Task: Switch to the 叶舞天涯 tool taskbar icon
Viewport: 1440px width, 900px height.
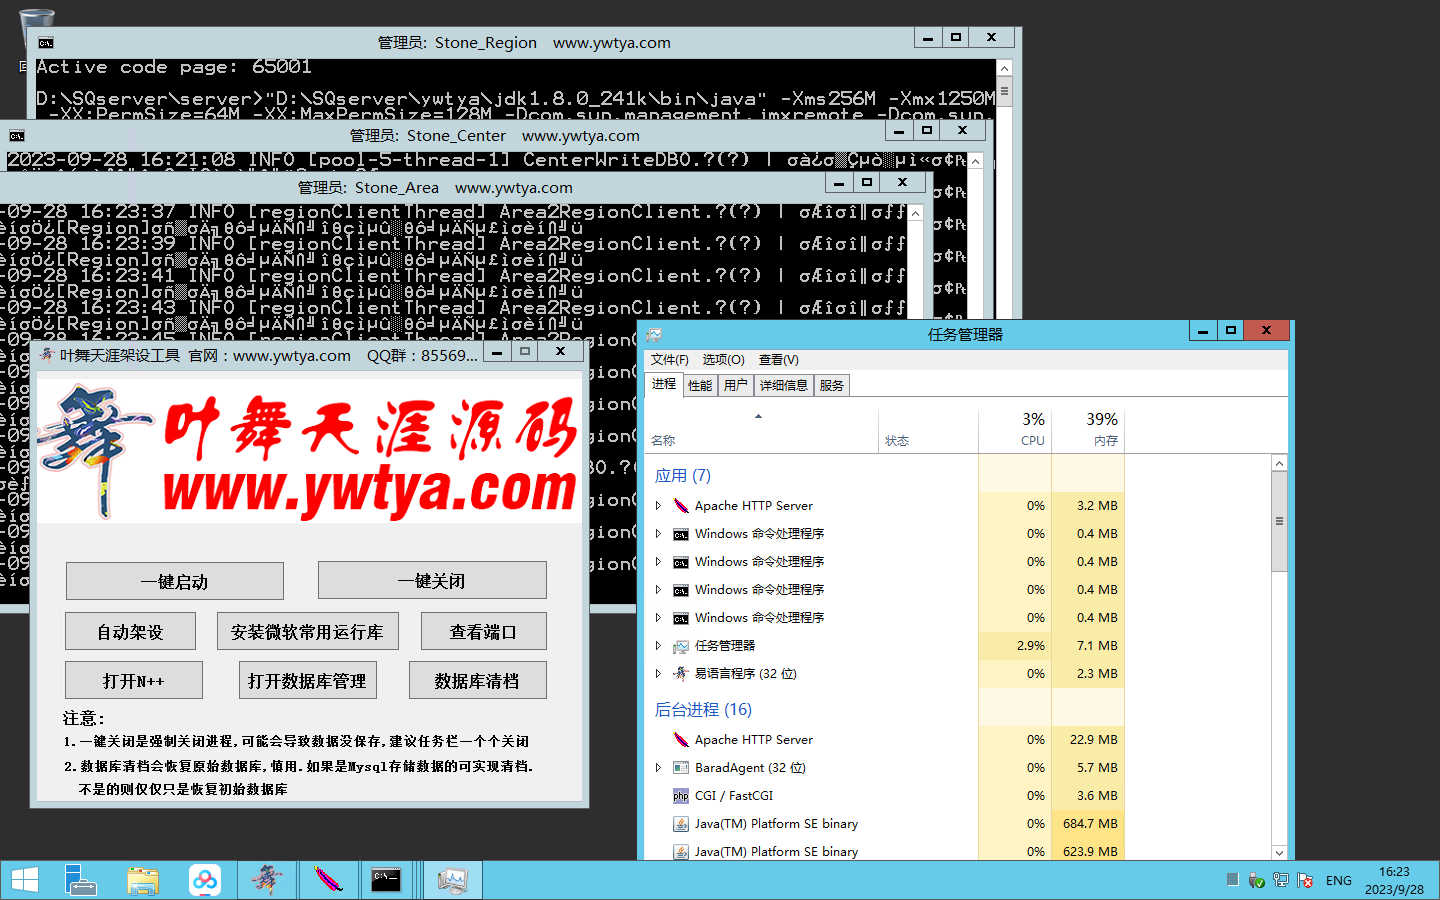Action: coord(267,880)
